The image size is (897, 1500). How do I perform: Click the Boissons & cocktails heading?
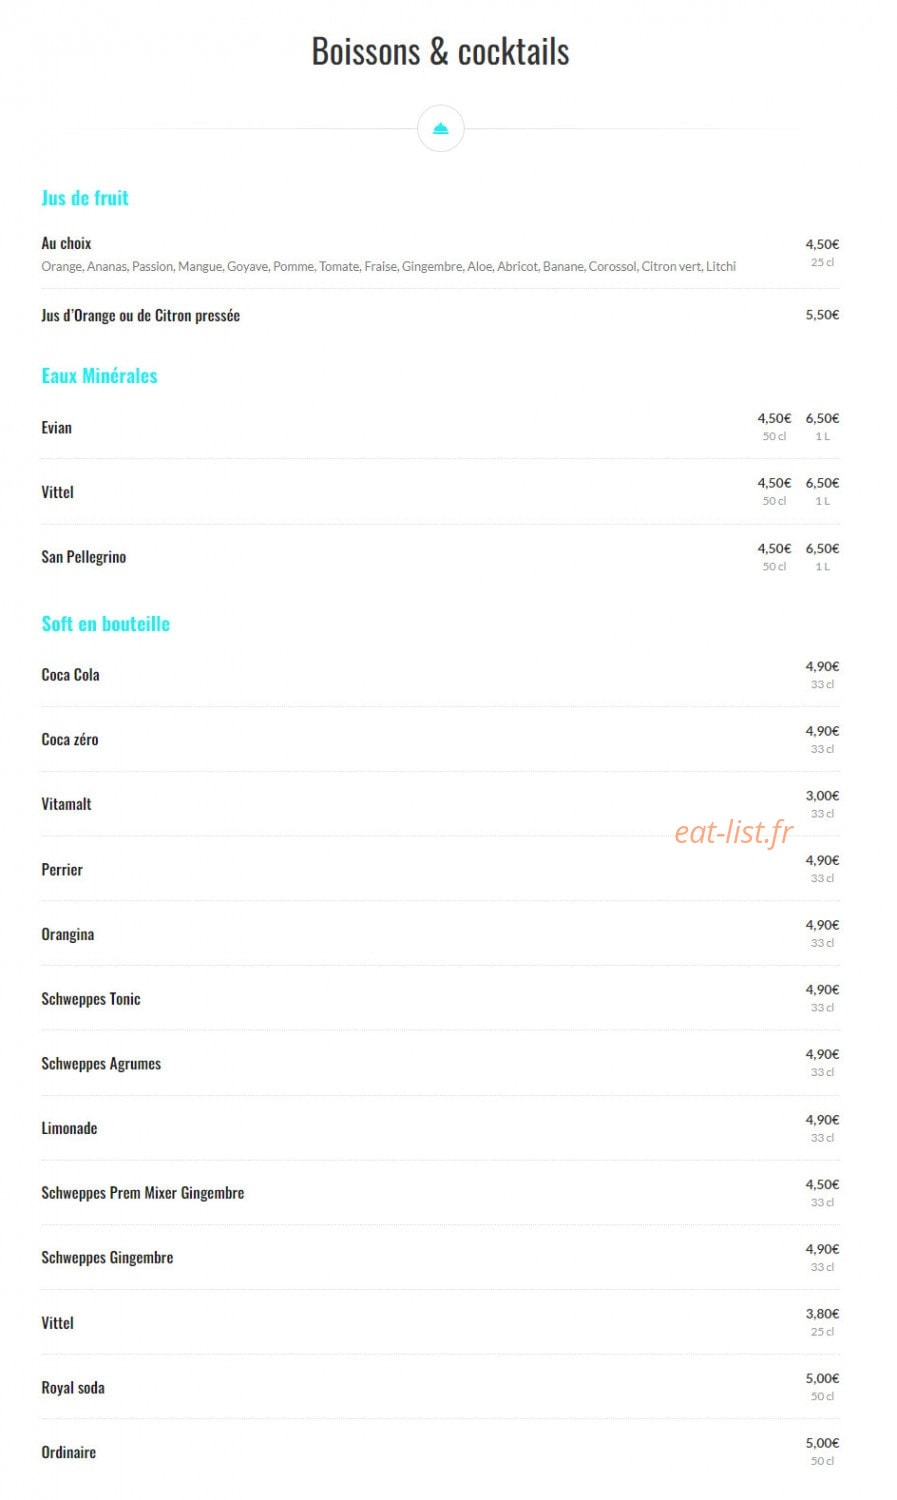(440, 51)
